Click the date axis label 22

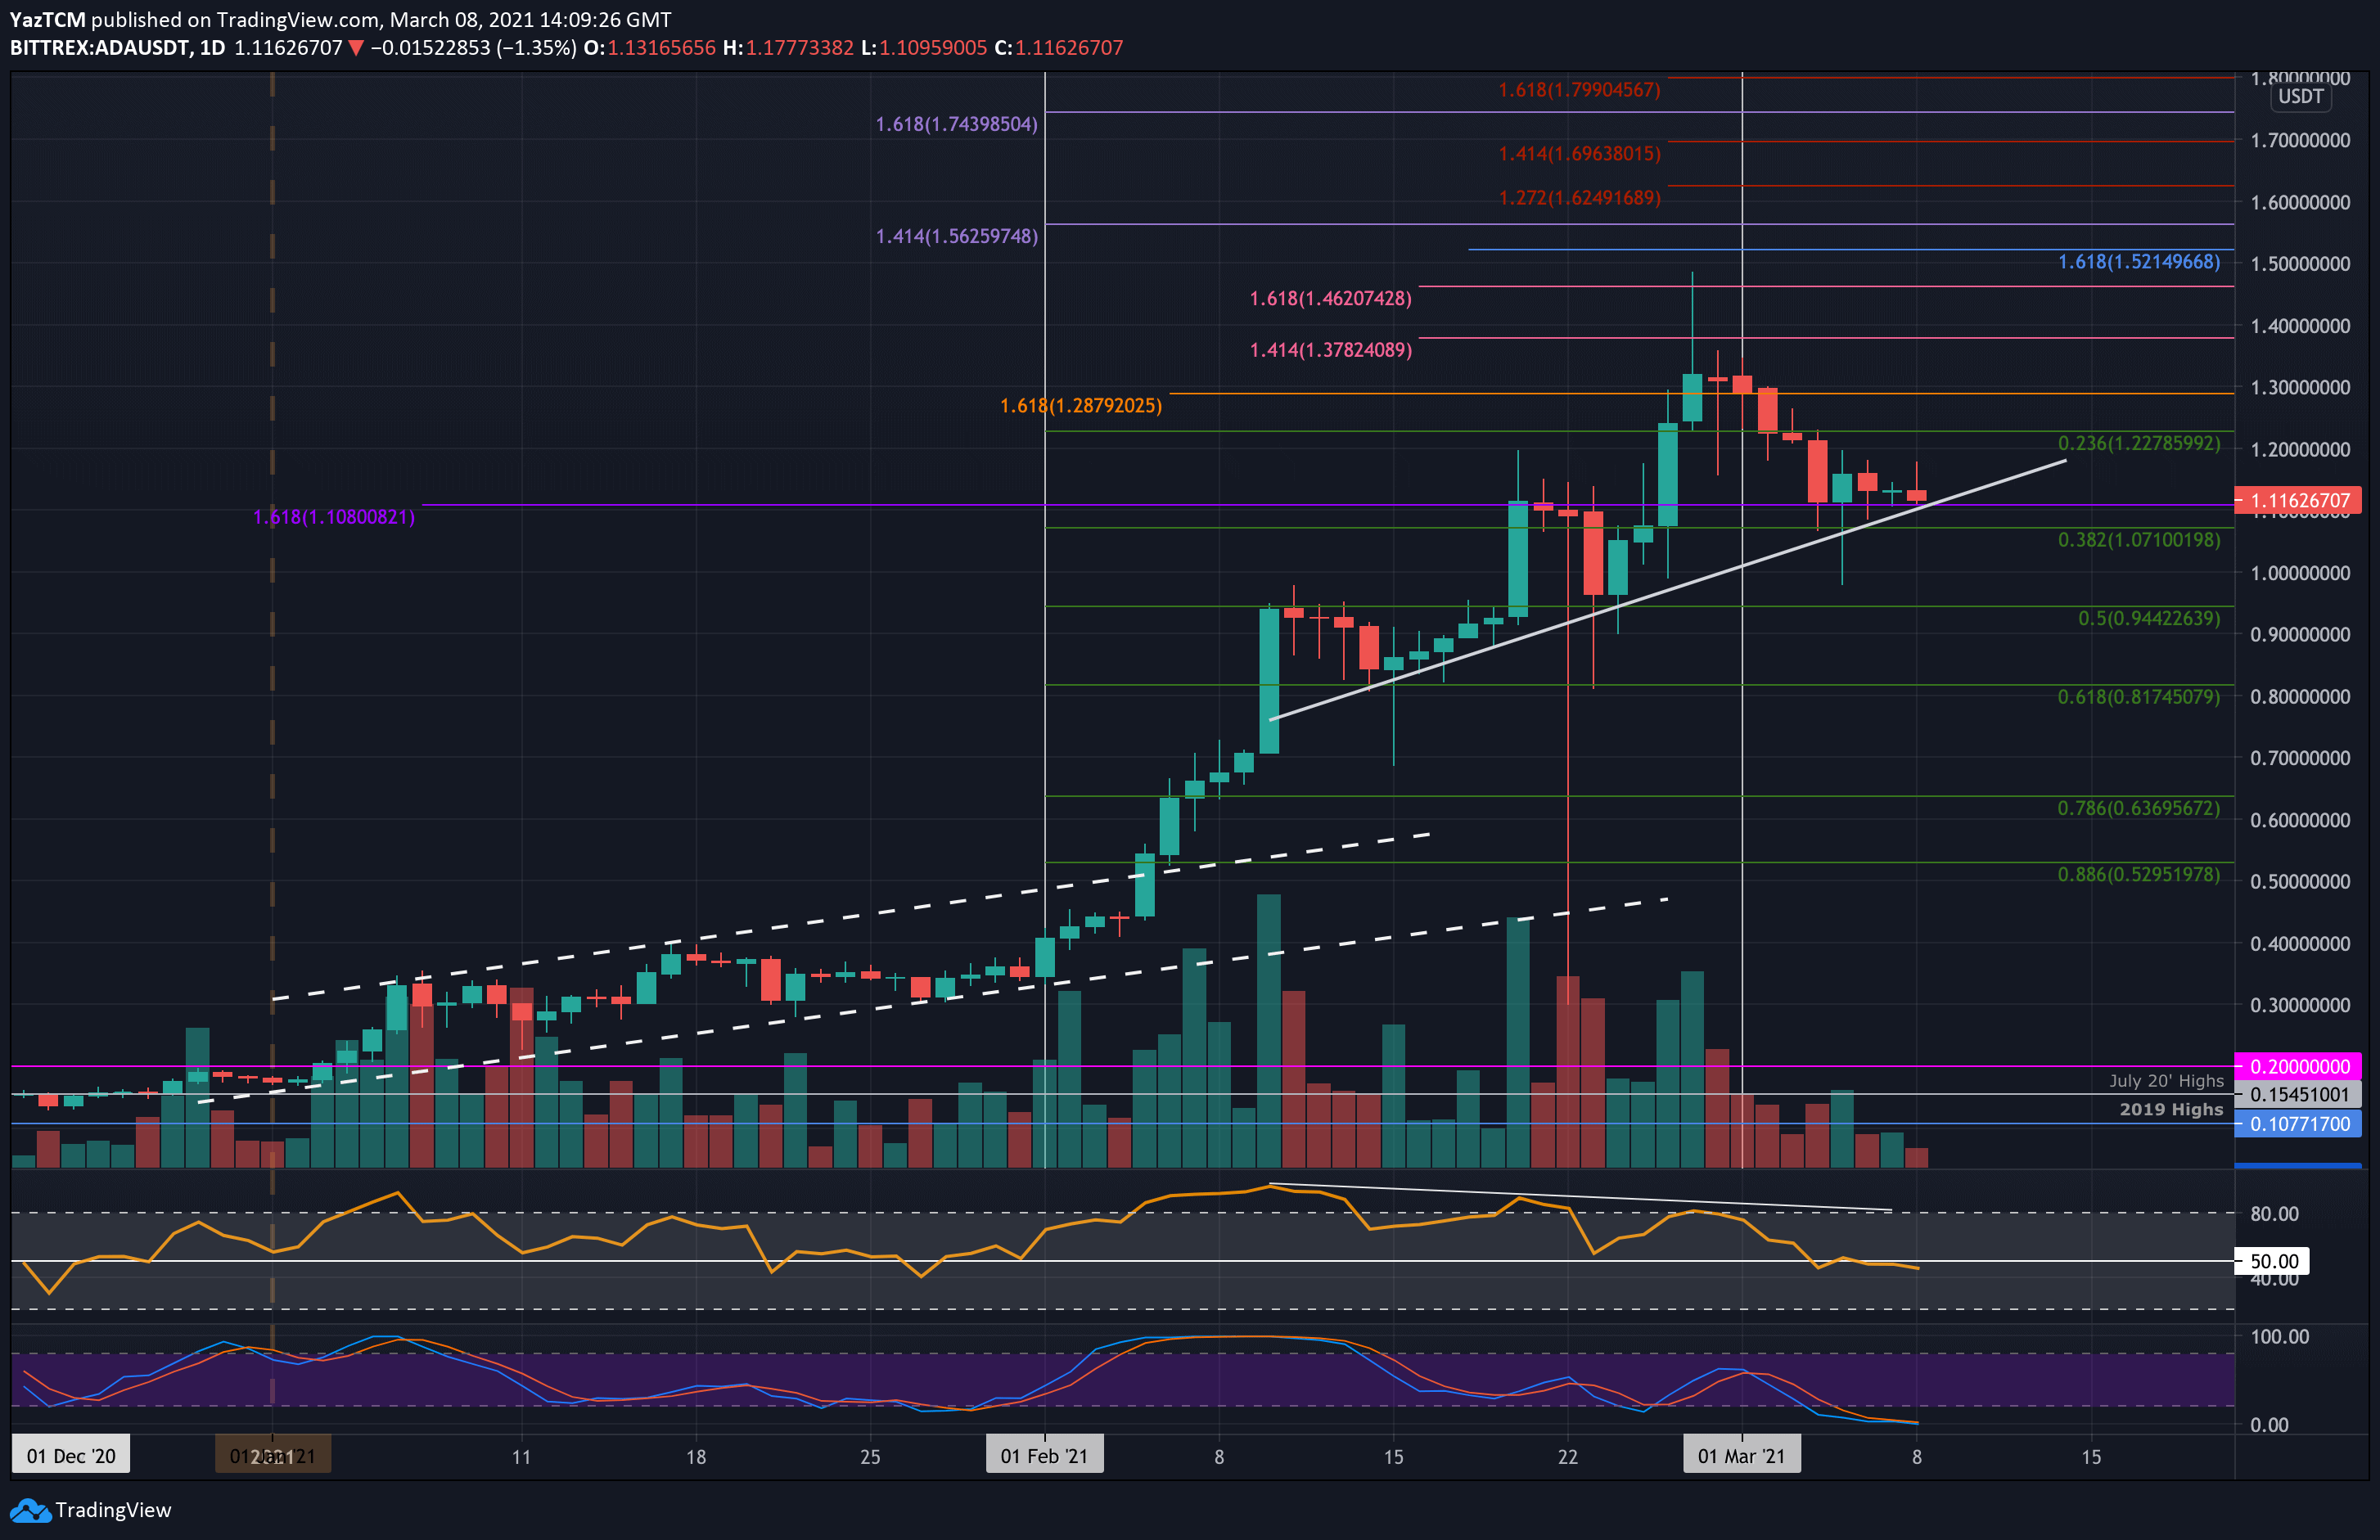point(1567,1457)
